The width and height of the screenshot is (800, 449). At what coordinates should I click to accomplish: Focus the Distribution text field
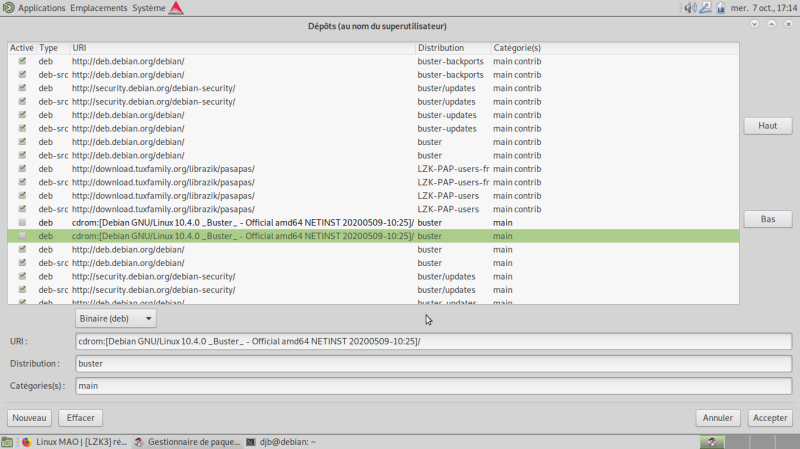coord(434,364)
